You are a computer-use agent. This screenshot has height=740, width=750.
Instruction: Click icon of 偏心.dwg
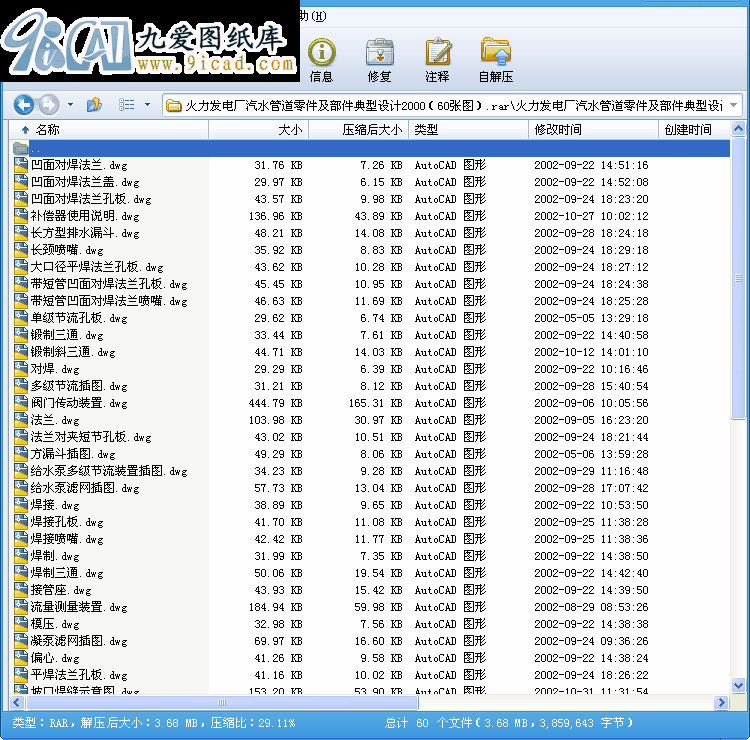(21, 658)
